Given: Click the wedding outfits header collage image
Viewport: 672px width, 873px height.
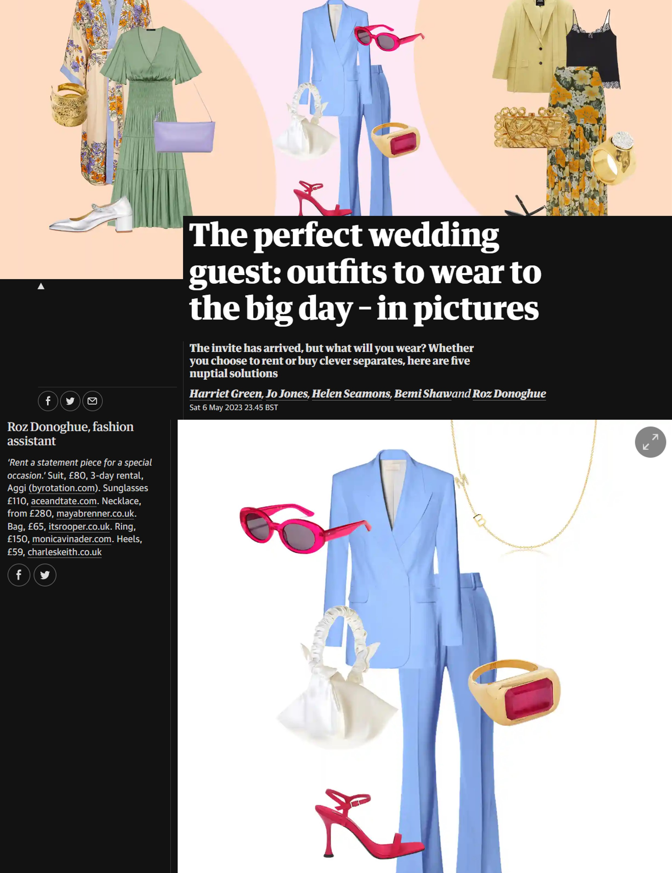Looking at the screenshot, I should coord(336,108).
